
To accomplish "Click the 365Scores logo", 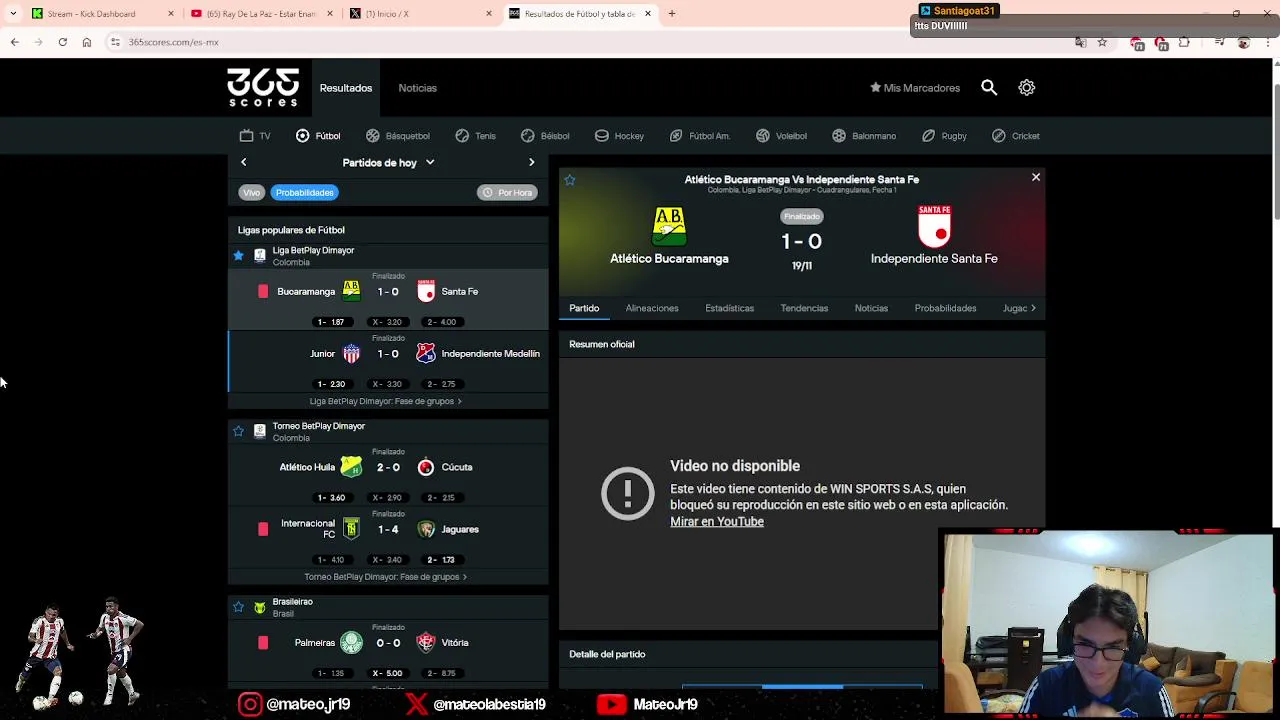I will tap(263, 87).
